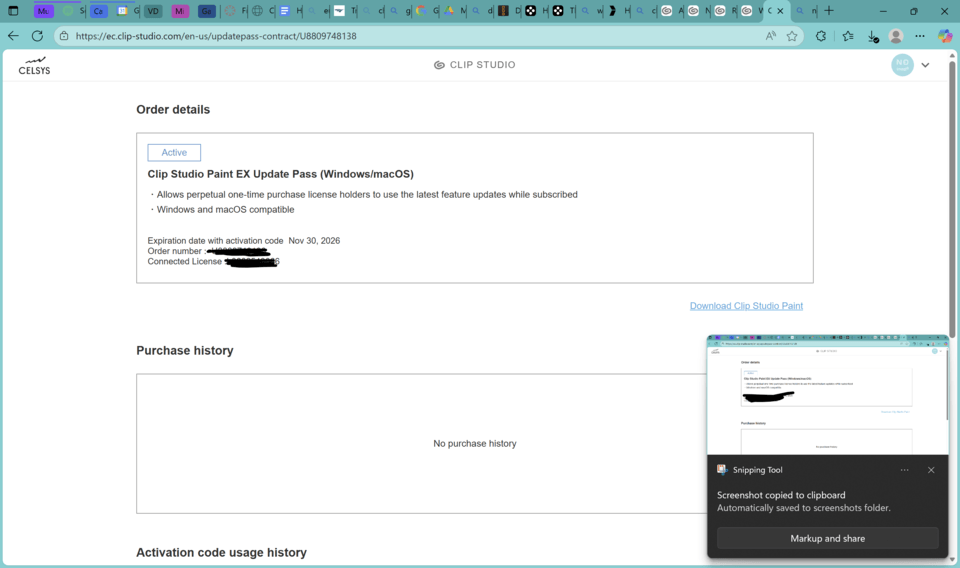Reload the current page
960x568 pixels.
pos(37,36)
